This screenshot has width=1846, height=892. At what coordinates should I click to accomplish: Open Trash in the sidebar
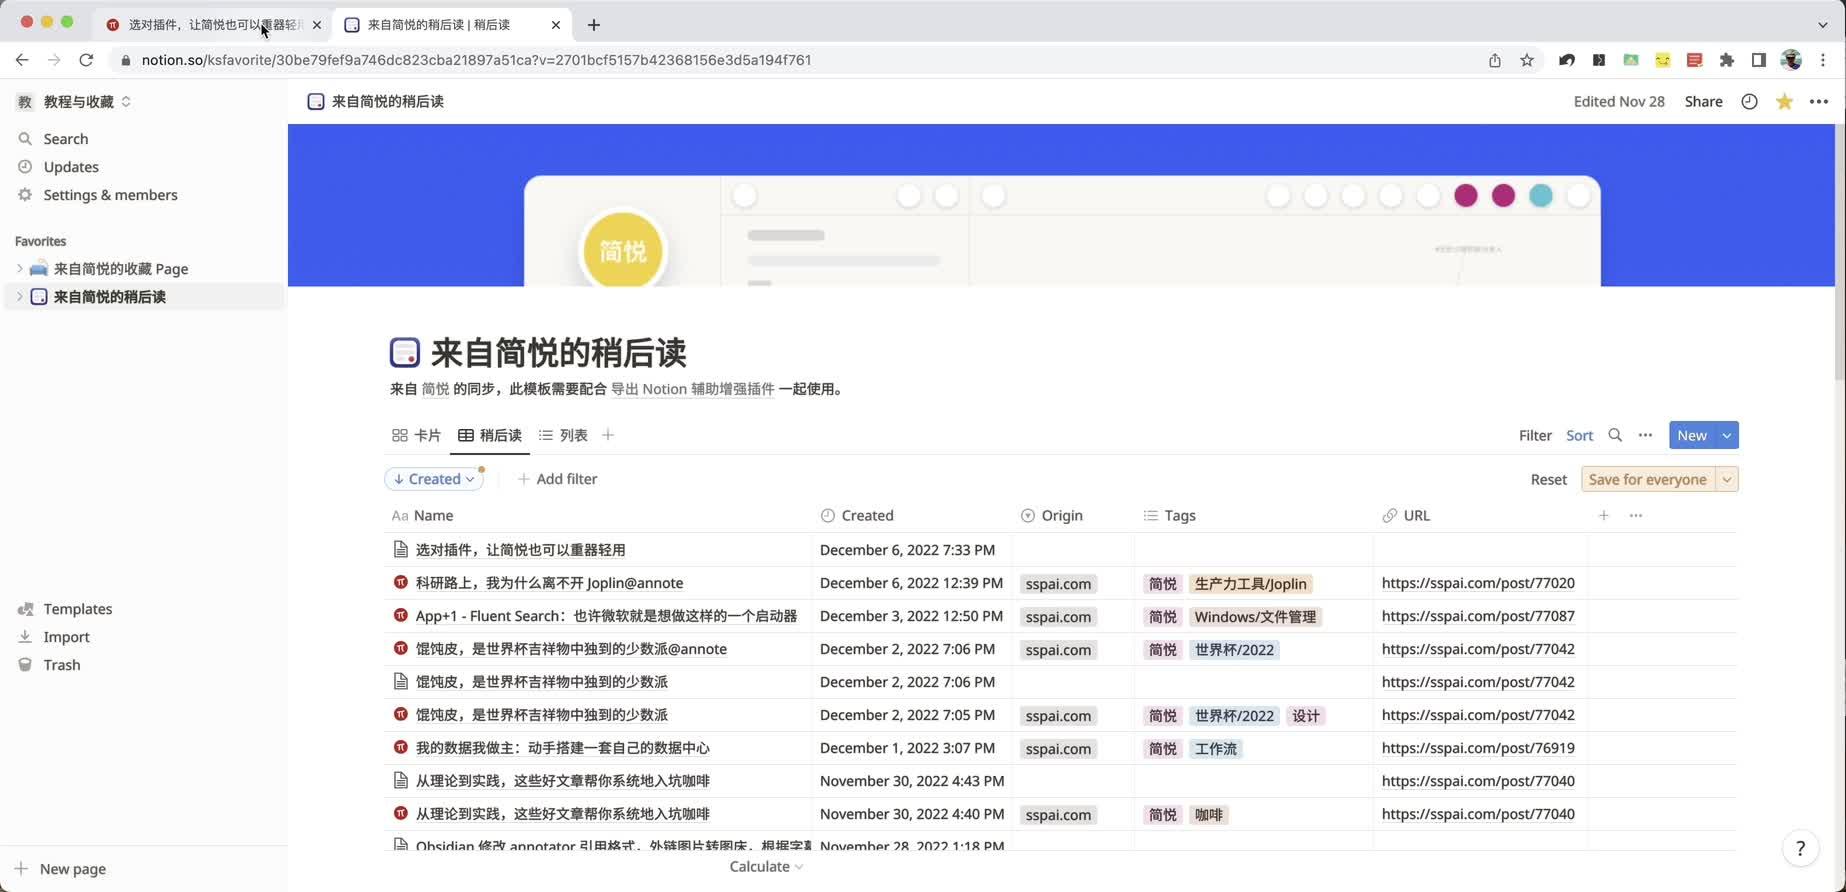click(x=61, y=665)
